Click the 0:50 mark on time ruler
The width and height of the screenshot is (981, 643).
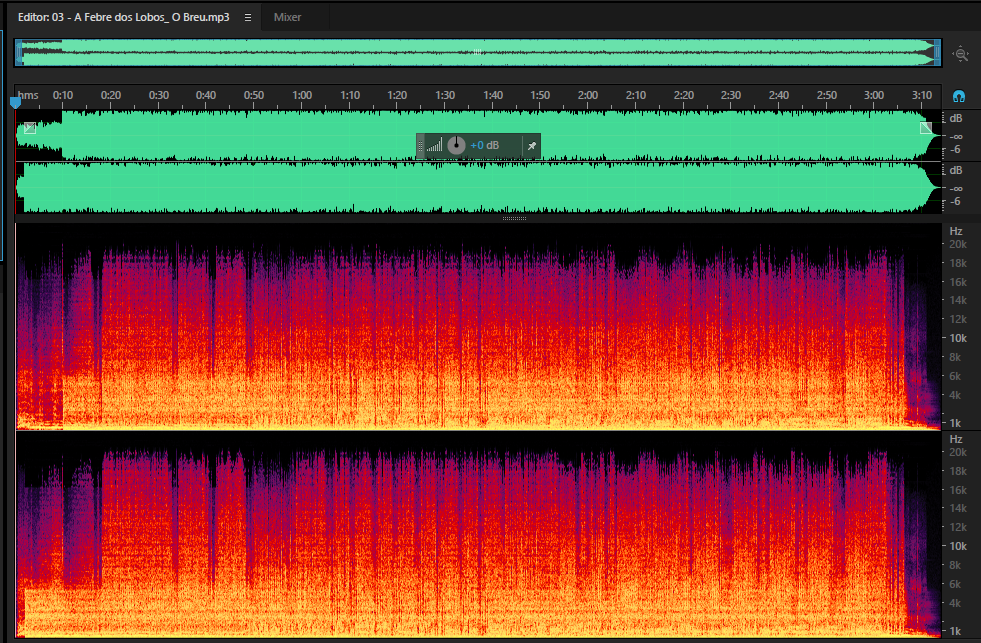254,95
